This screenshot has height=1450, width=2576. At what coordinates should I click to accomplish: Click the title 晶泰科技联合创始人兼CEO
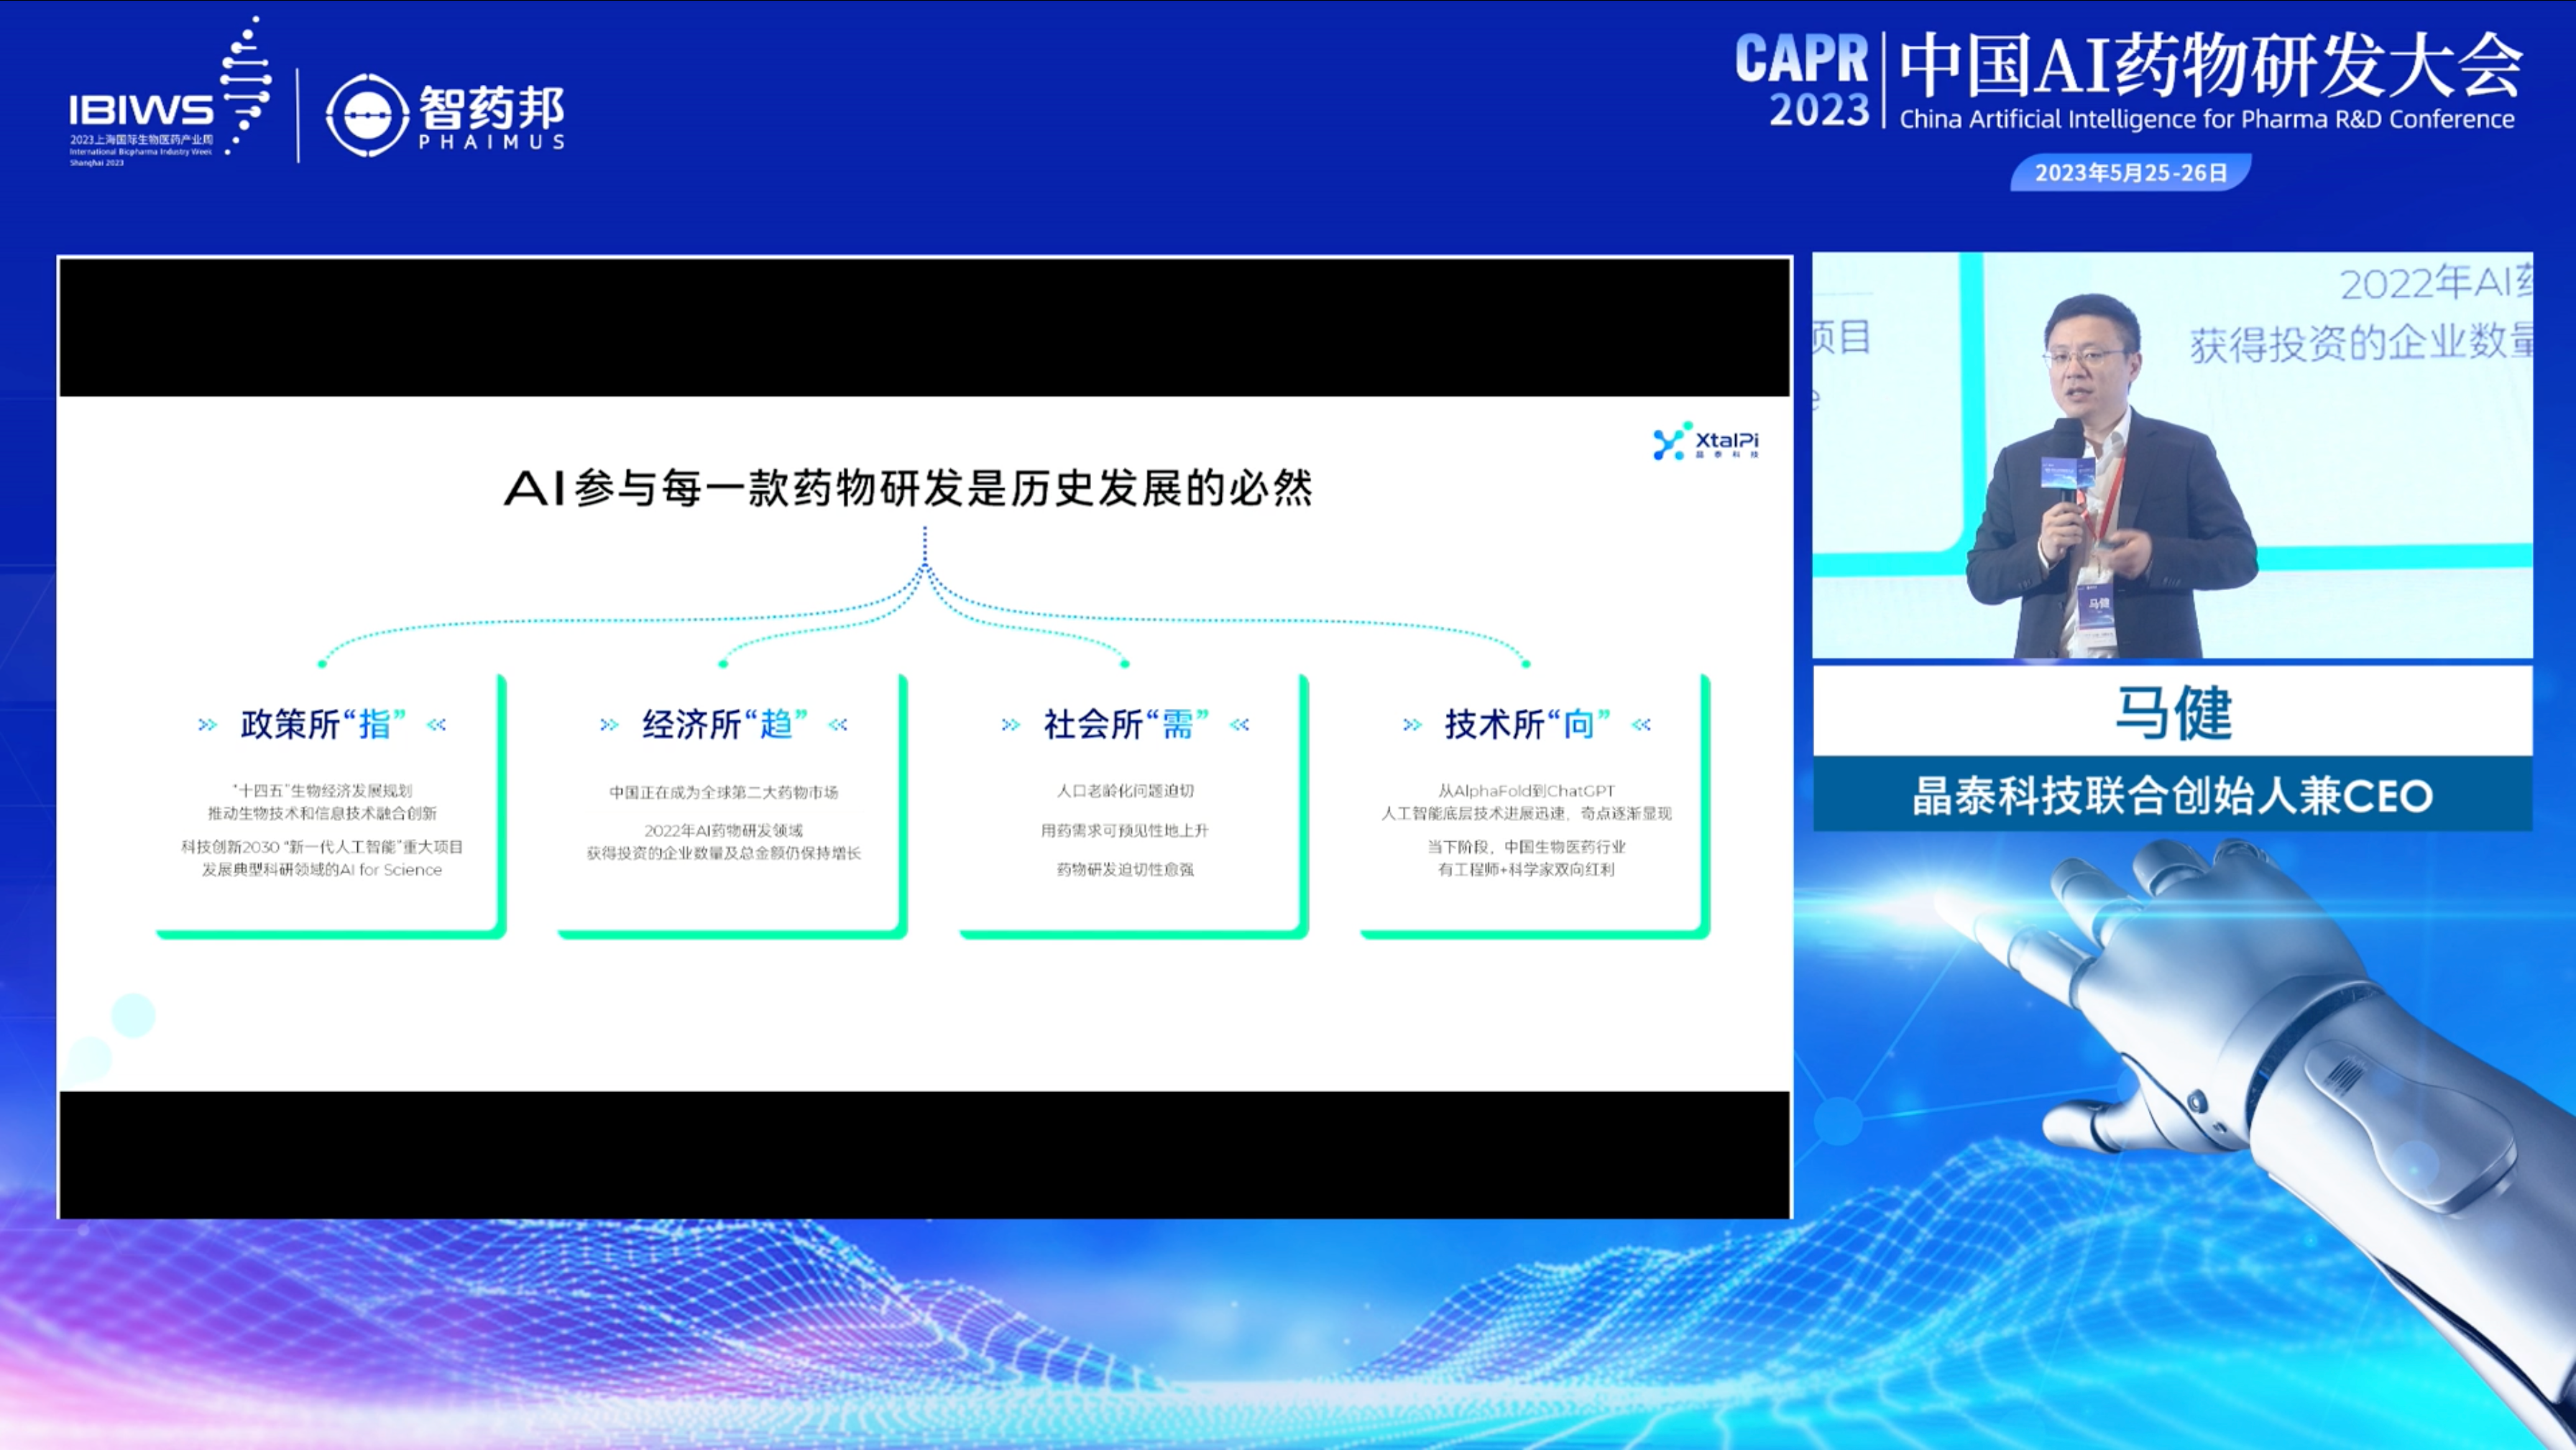[x=2172, y=796]
